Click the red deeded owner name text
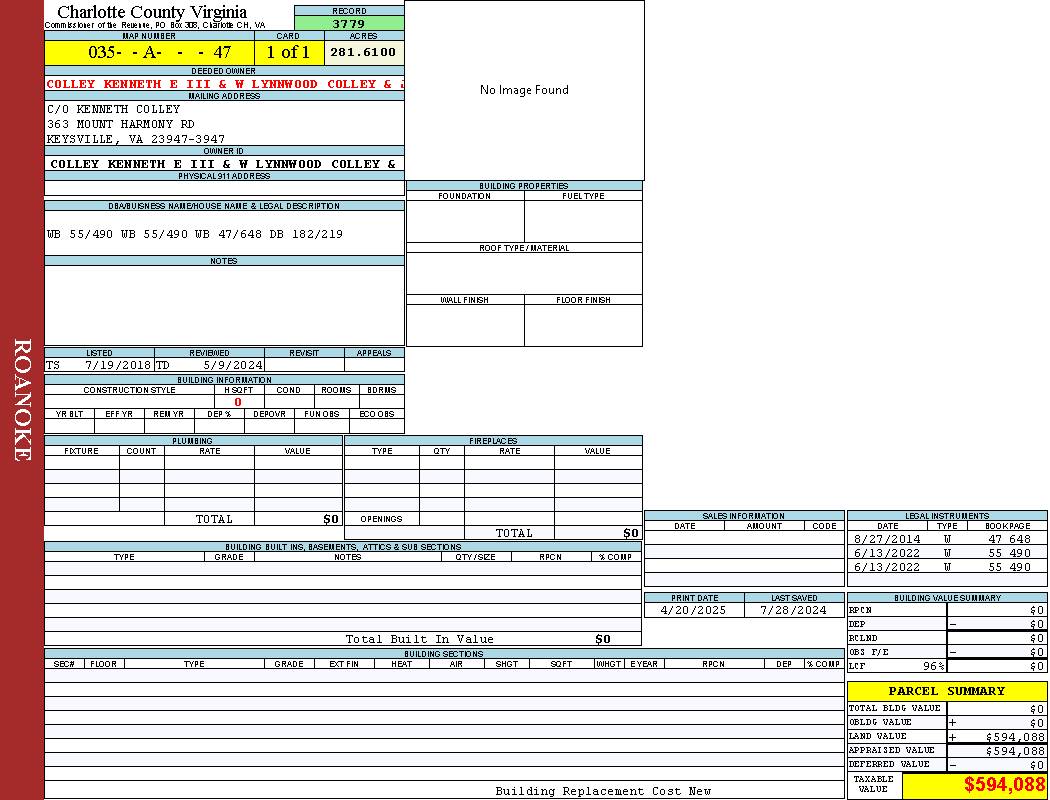 [224, 84]
